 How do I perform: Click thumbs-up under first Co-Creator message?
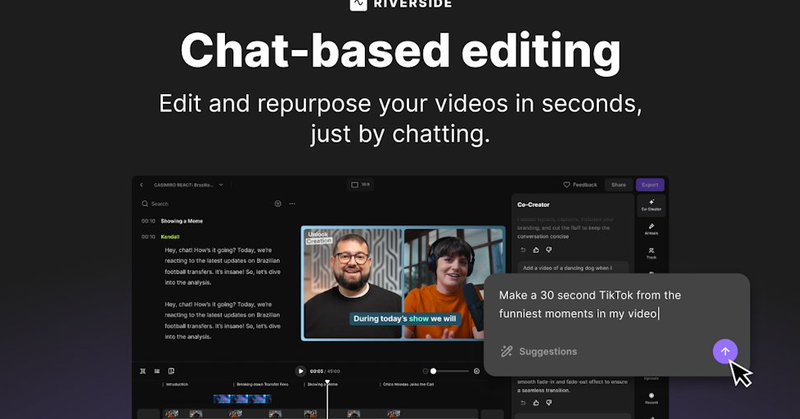(x=536, y=250)
